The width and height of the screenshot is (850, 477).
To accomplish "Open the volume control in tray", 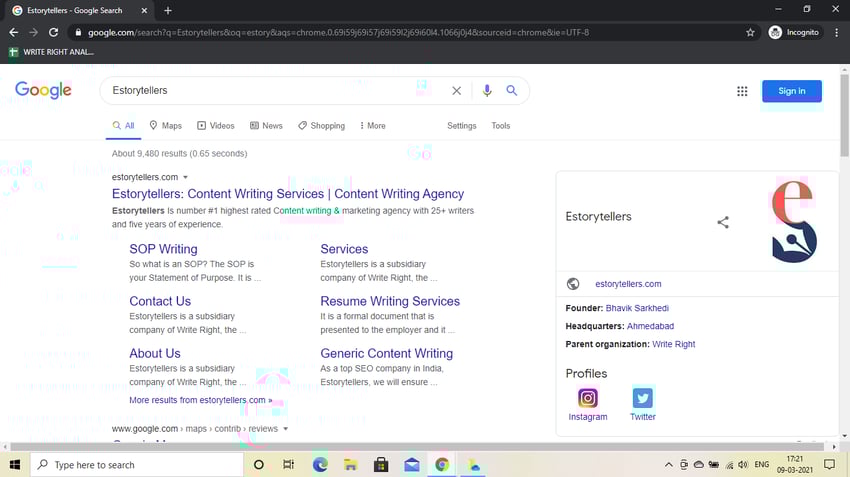I will (743, 465).
